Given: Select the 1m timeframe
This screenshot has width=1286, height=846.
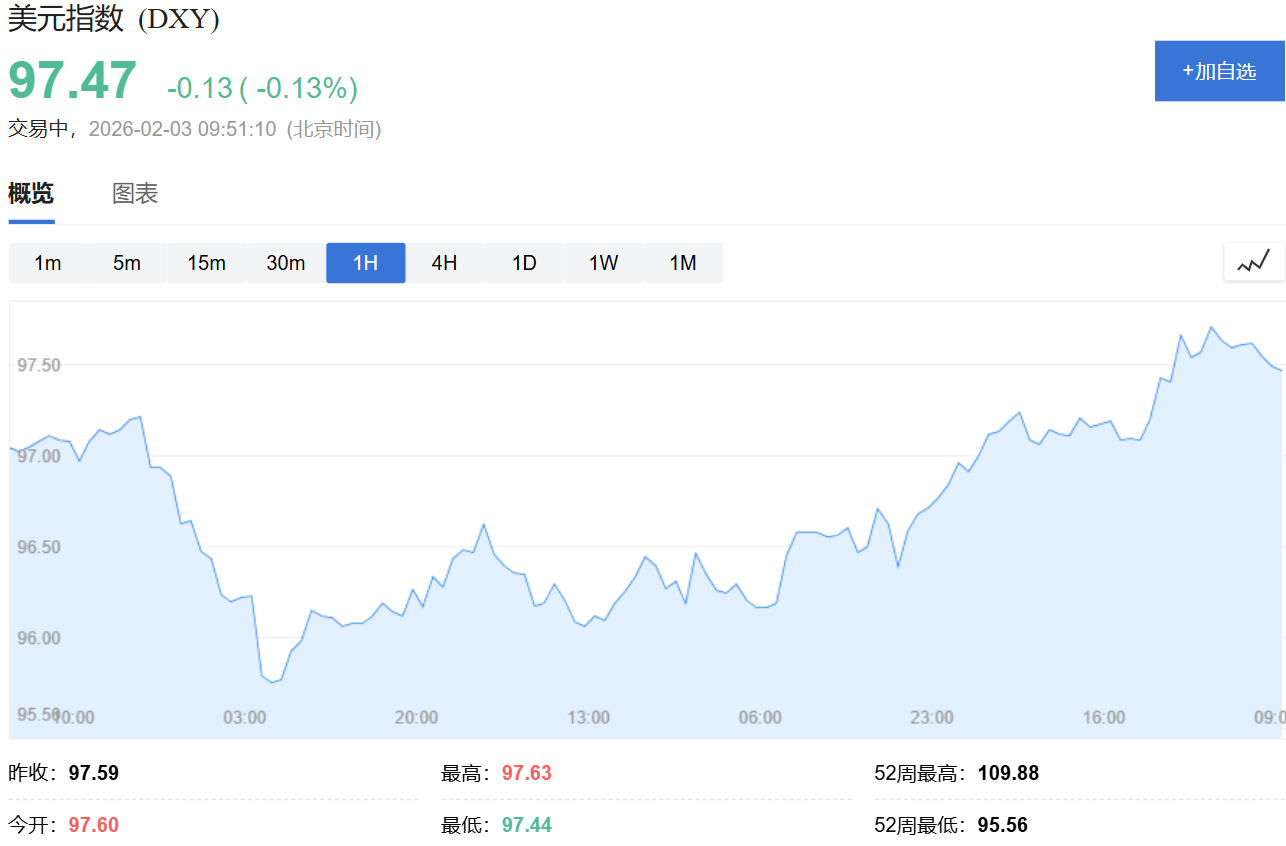Looking at the screenshot, I should 48,263.
